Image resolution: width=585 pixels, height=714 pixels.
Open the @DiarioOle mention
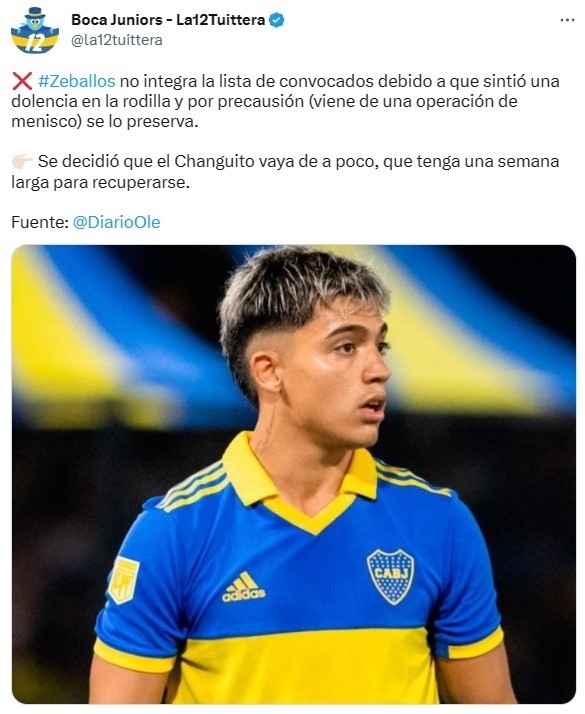117,222
